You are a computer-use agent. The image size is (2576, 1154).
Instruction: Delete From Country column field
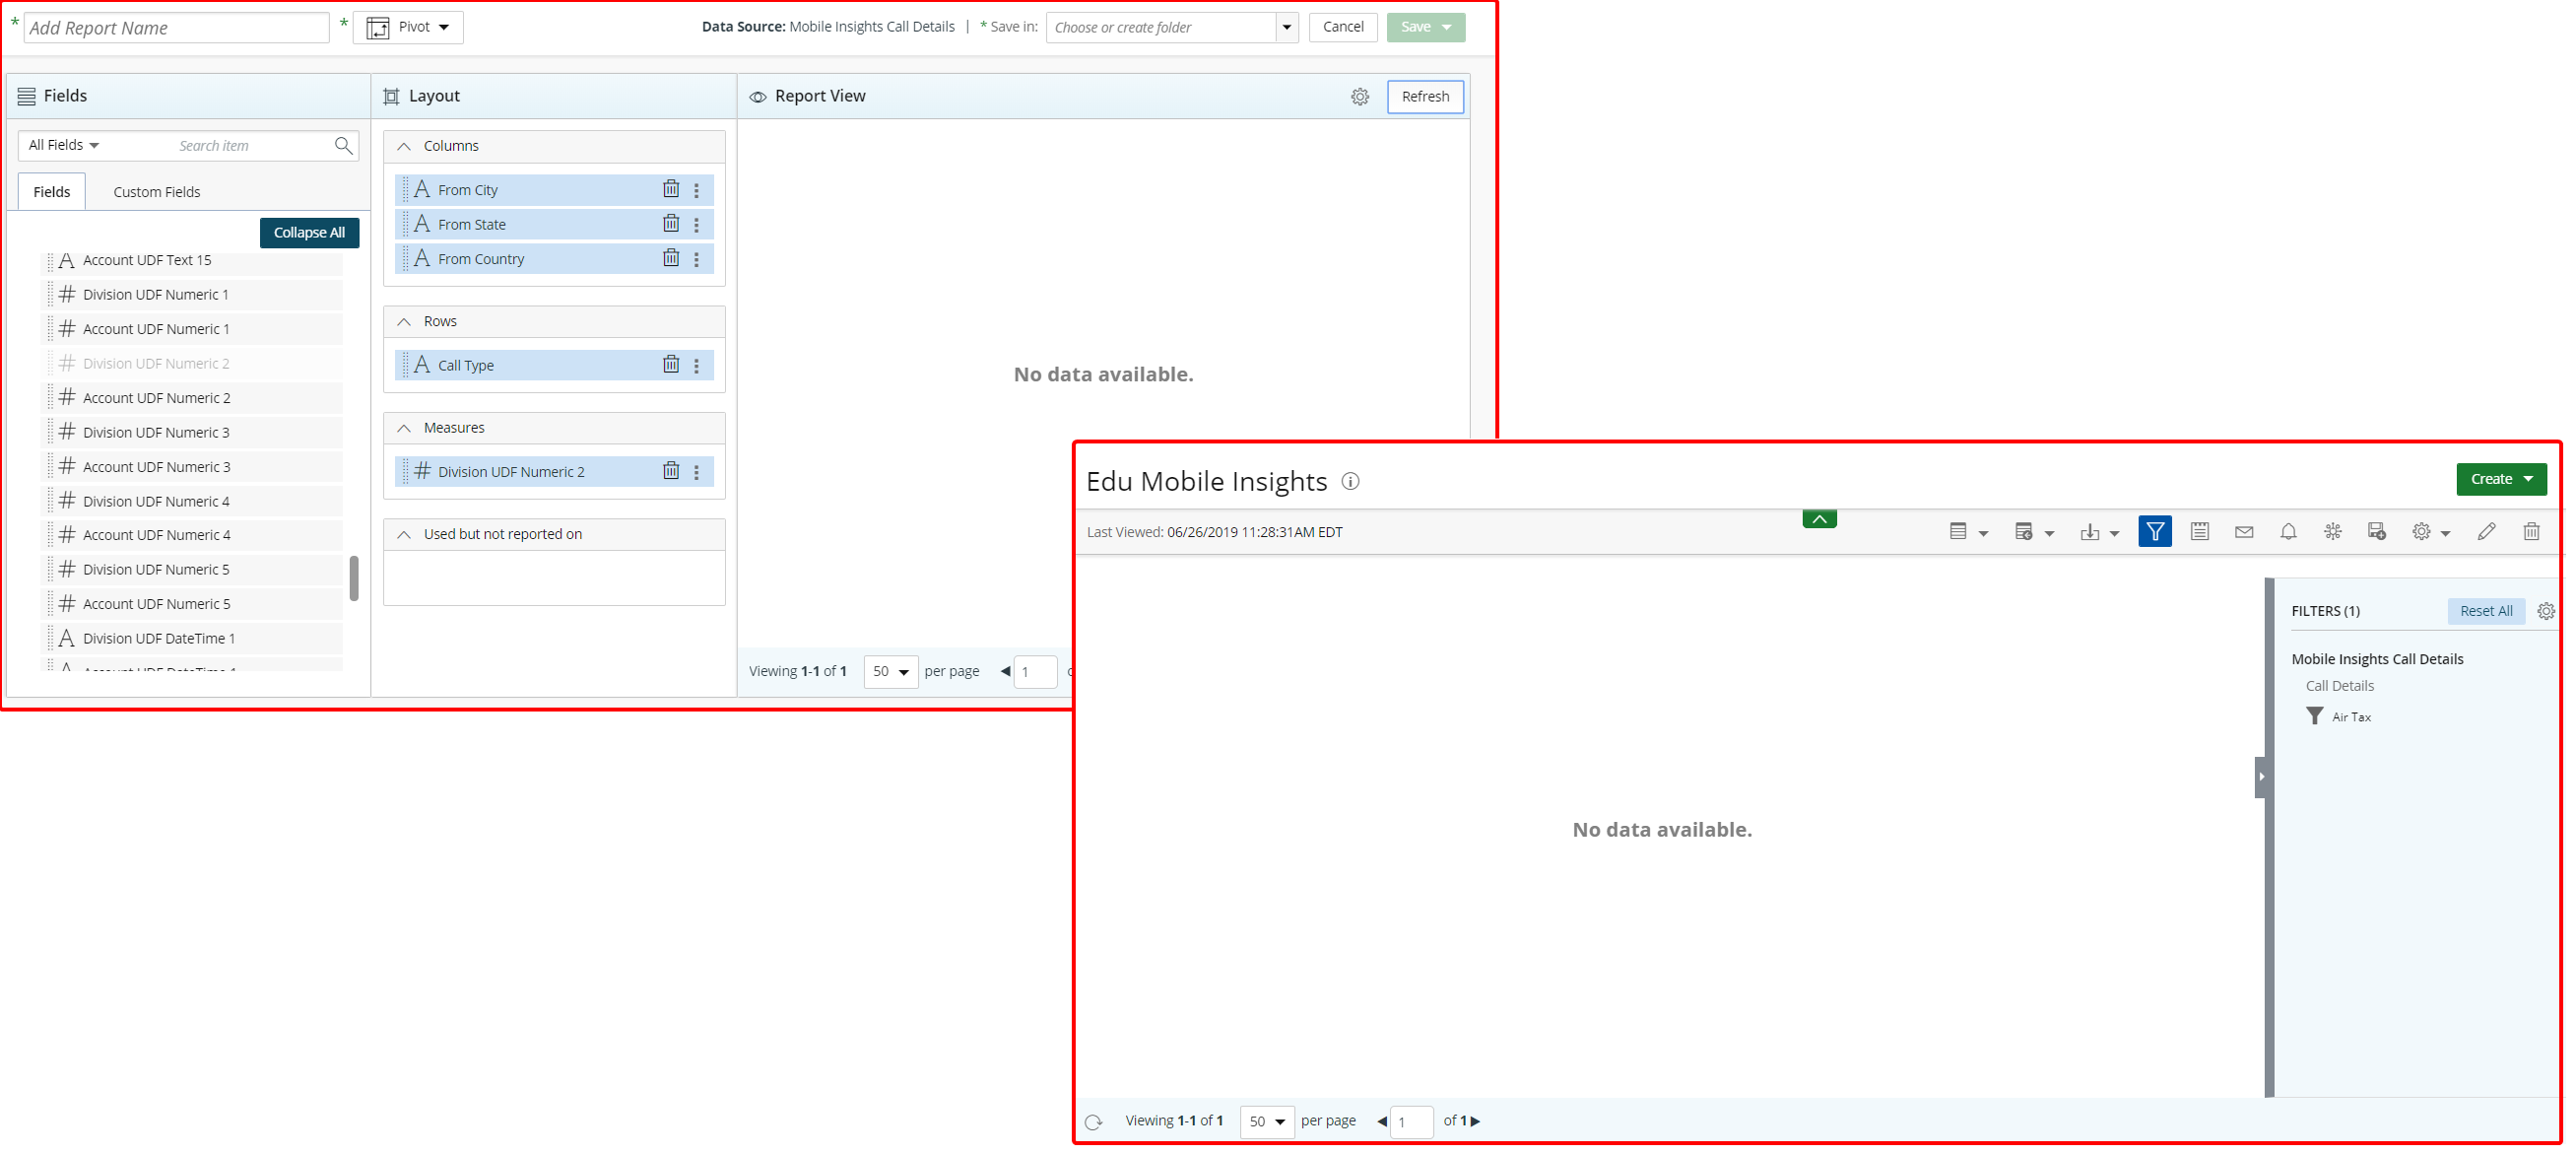671,258
